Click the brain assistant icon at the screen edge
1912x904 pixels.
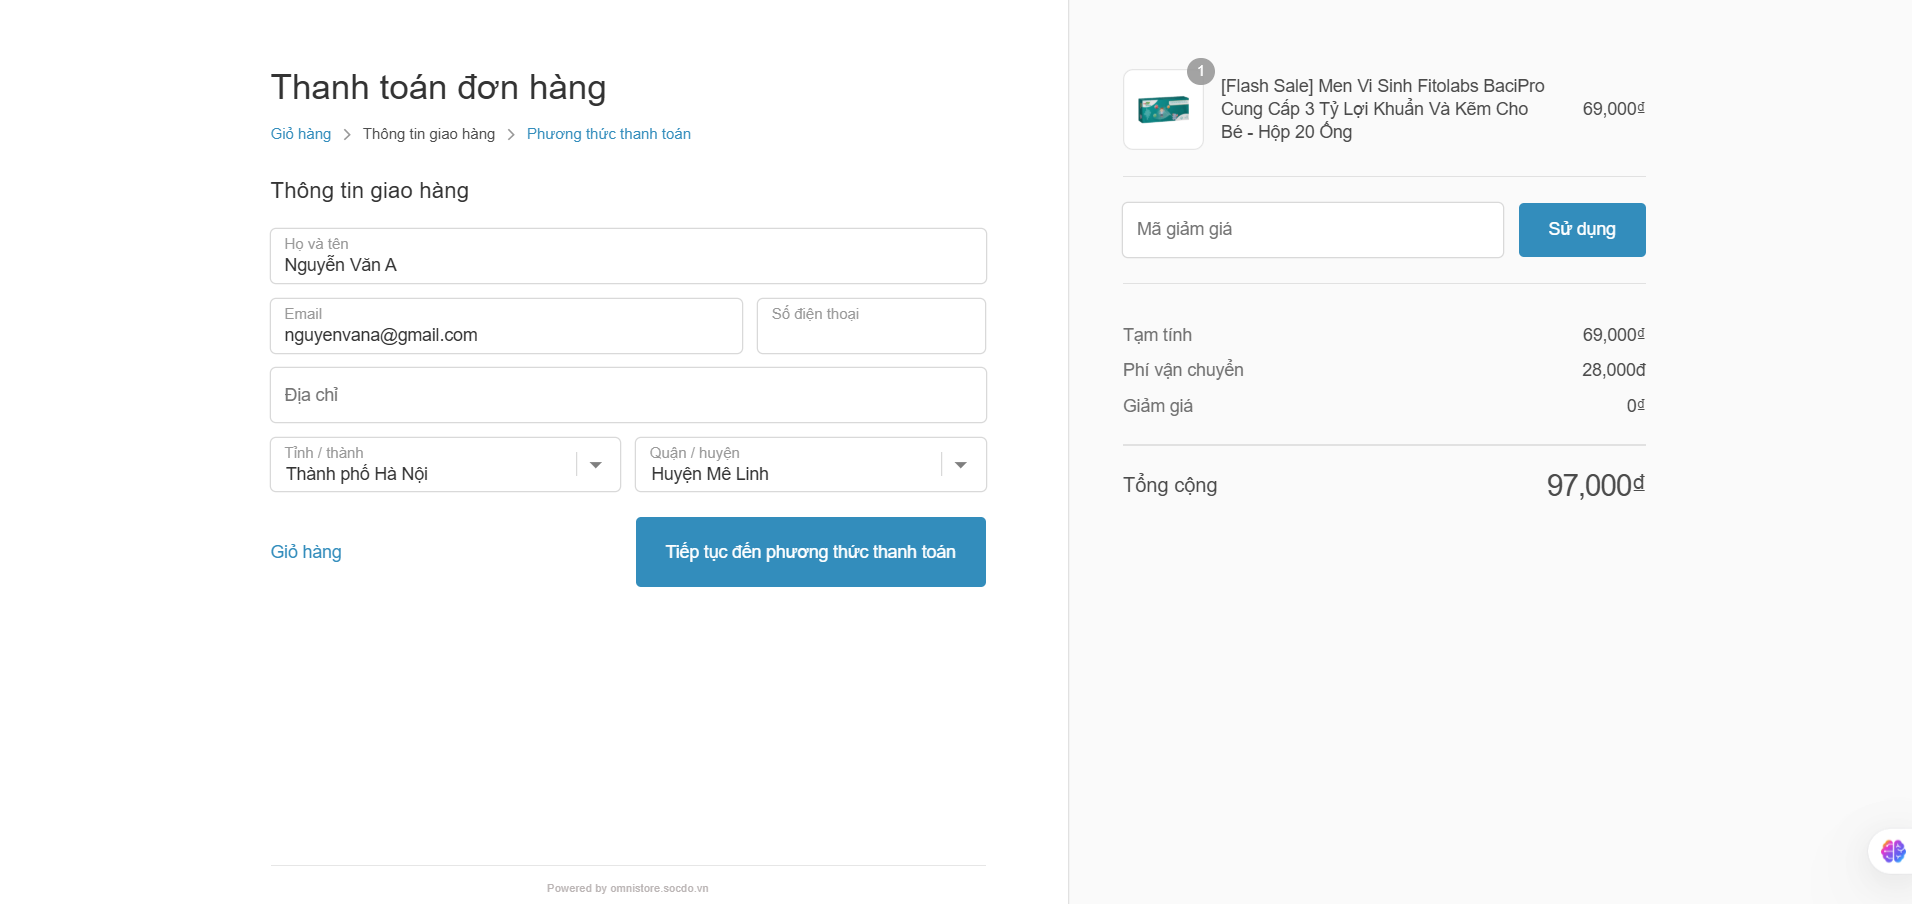(1892, 851)
